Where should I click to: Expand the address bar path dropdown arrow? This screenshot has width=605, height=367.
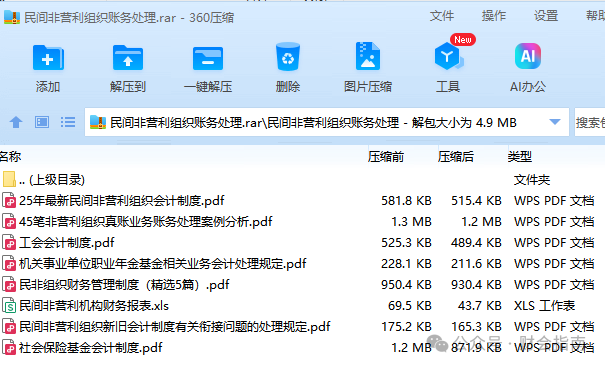pyautogui.click(x=555, y=122)
